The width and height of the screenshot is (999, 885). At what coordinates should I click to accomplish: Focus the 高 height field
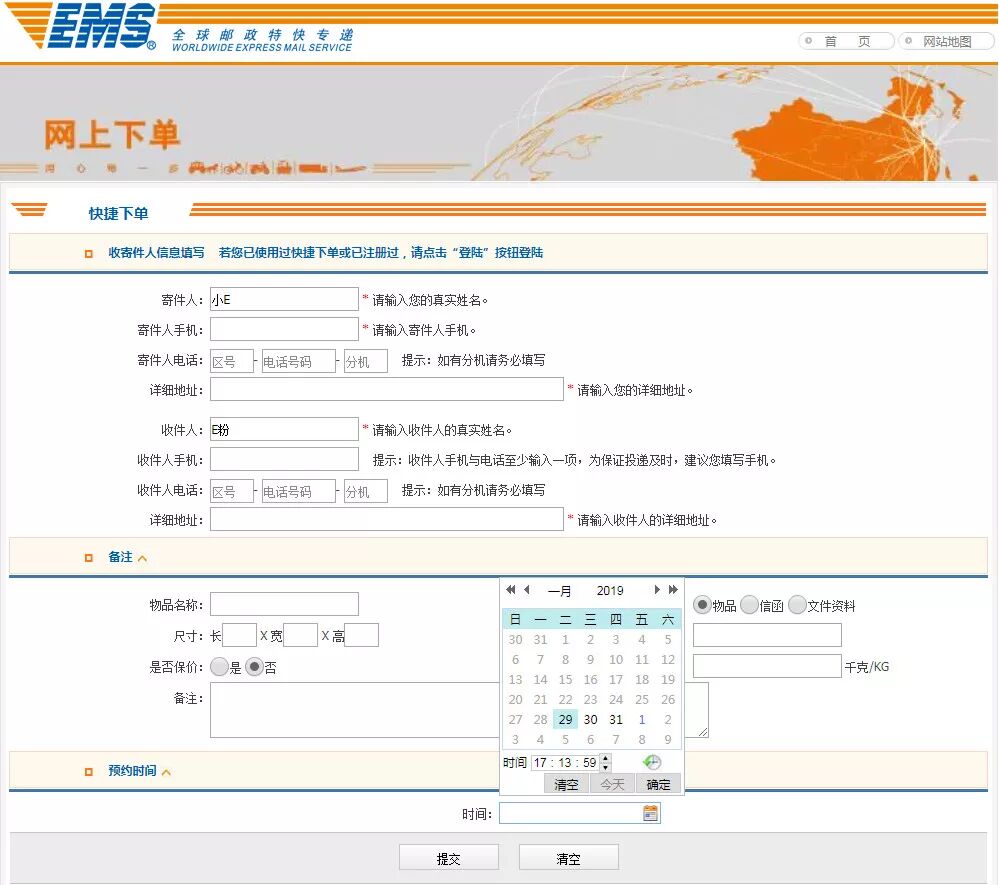click(x=361, y=635)
